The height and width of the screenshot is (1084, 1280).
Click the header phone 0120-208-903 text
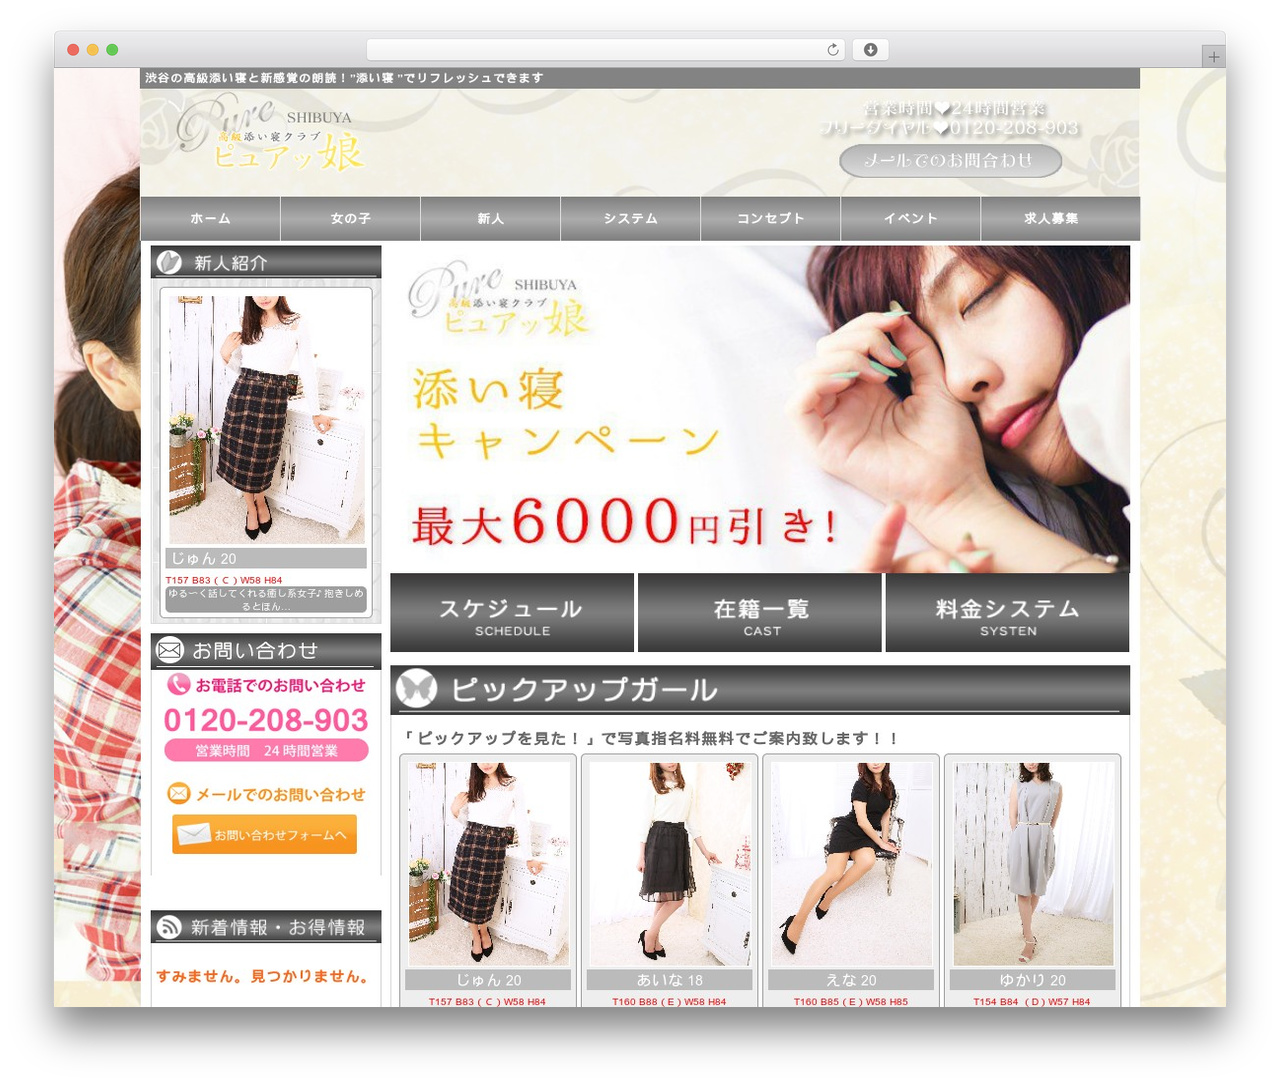[x=1014, y=128]
